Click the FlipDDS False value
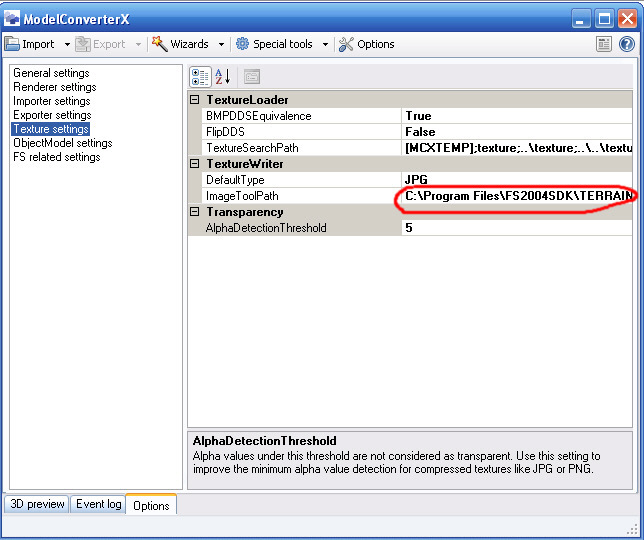This screenshot has height=540, width=644. pyautogui.click(x=517, y=132)
